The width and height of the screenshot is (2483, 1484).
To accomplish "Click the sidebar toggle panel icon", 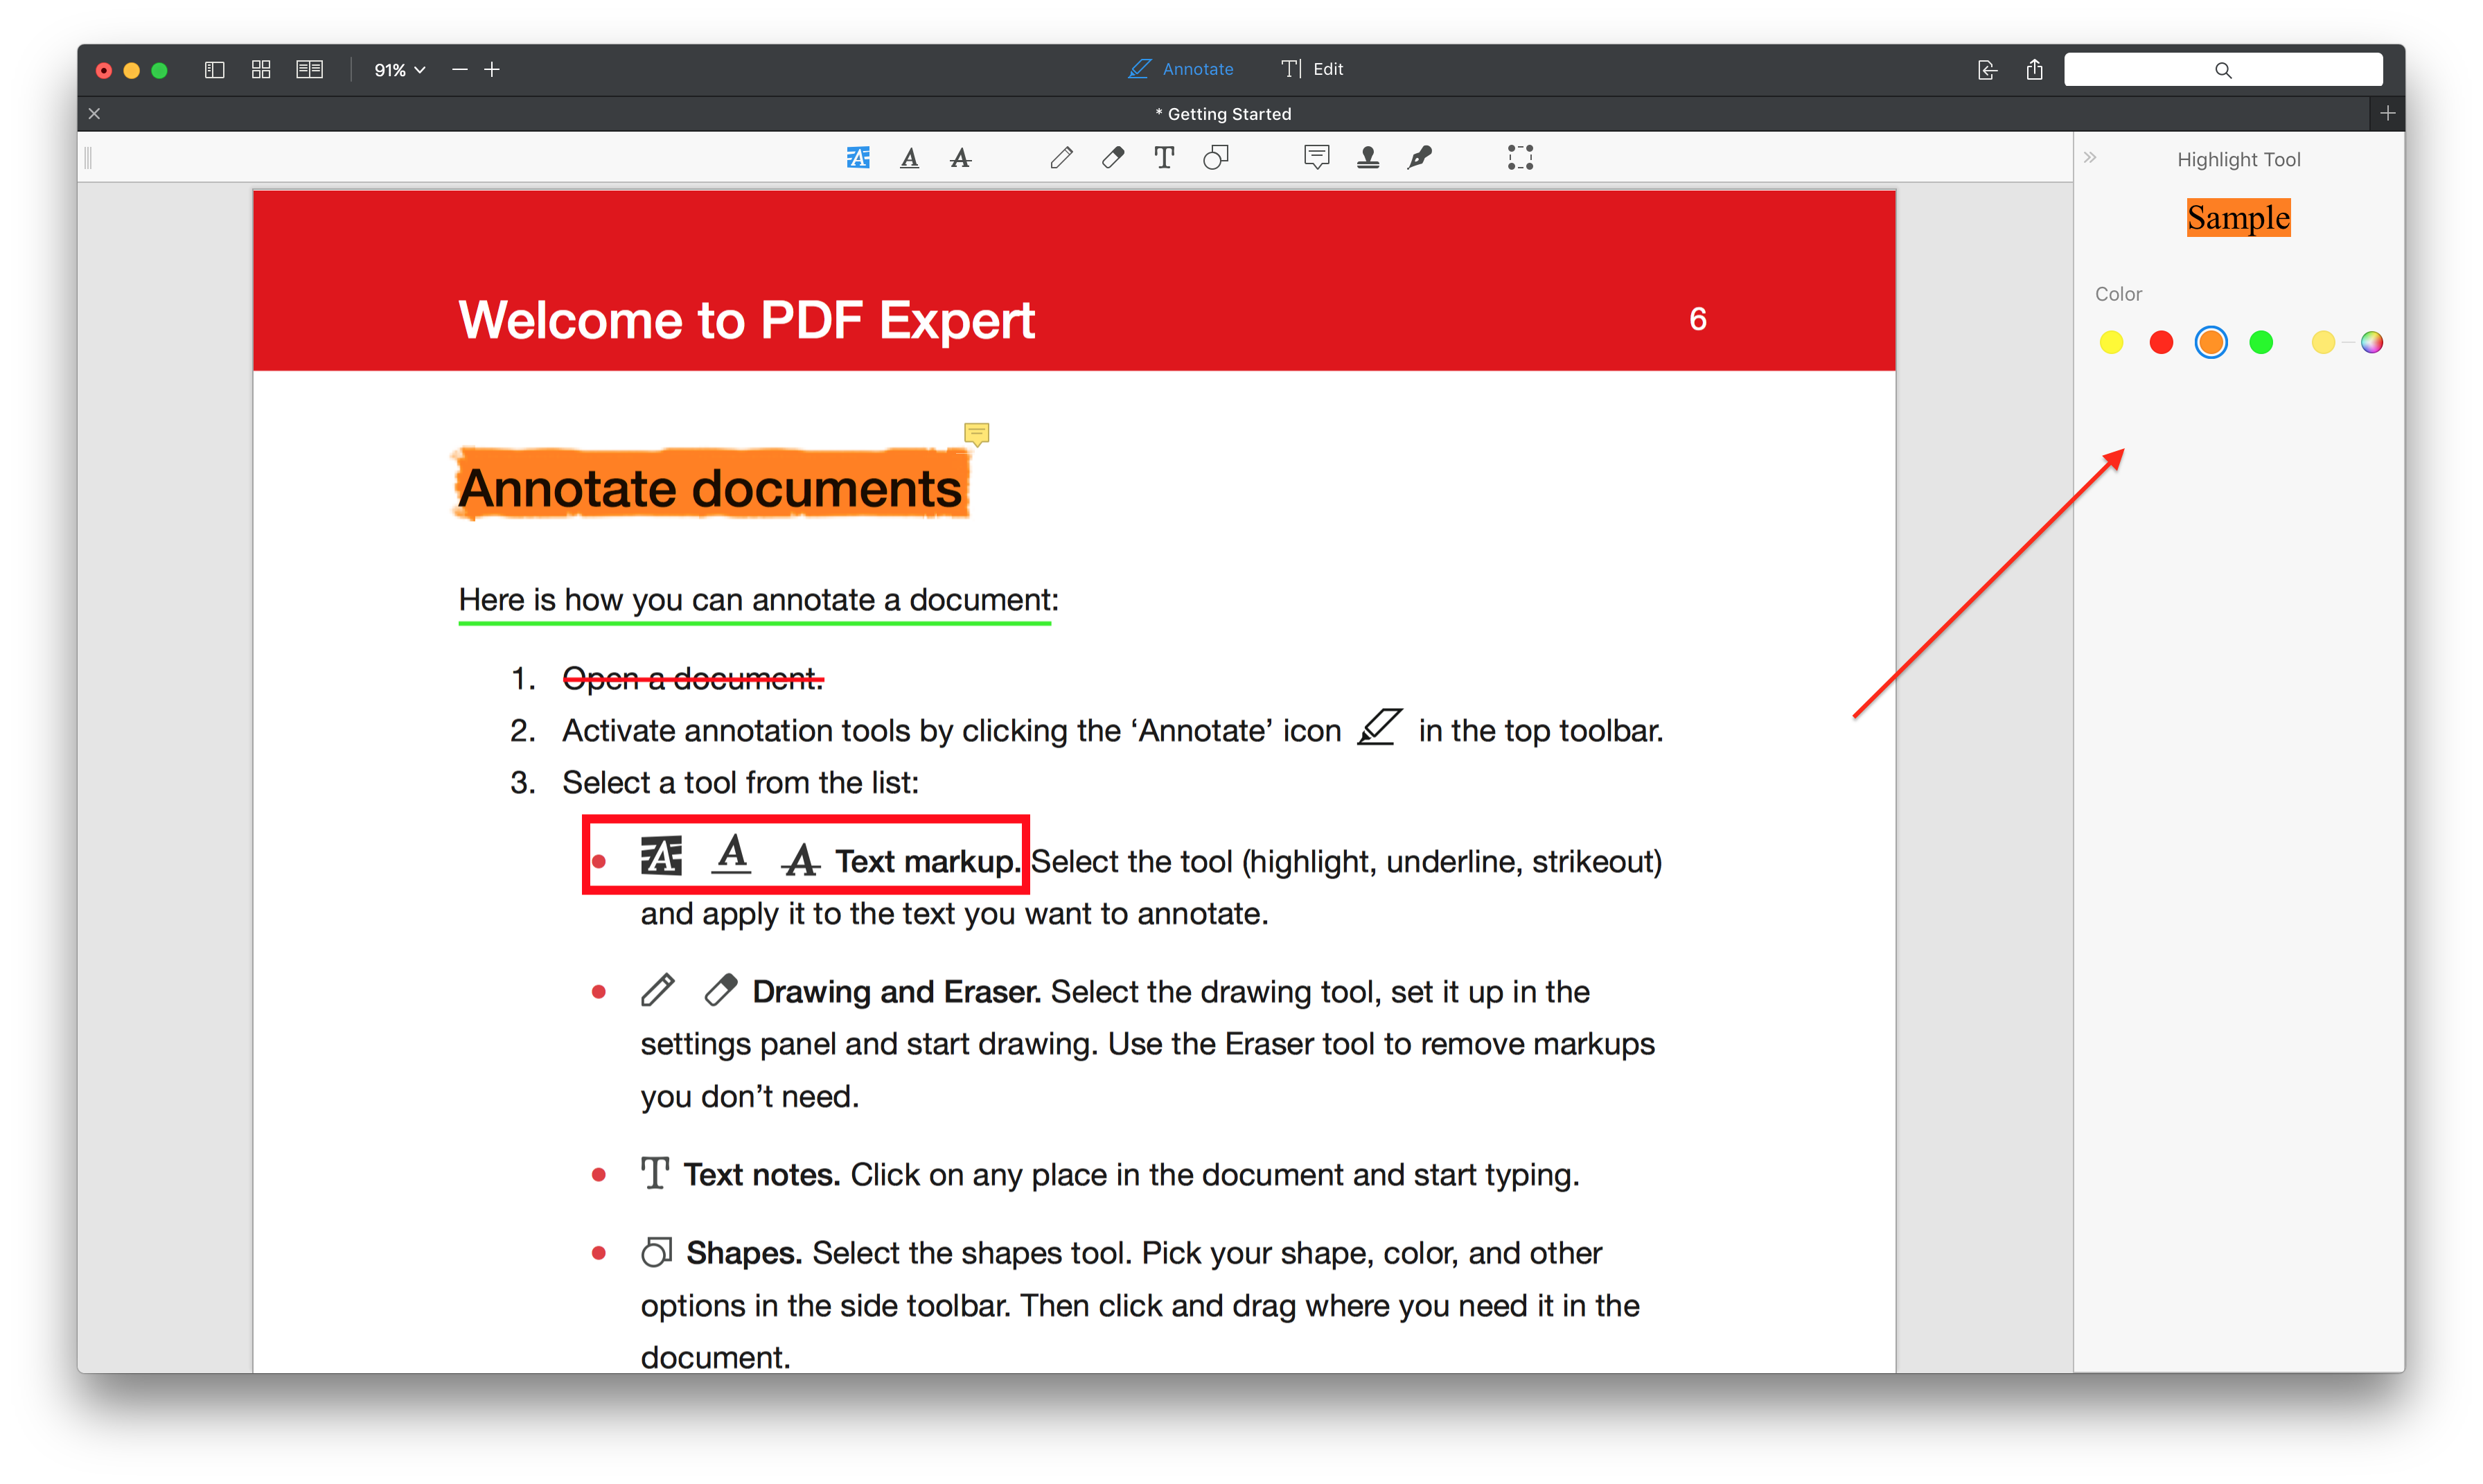I will pos(212,69).
